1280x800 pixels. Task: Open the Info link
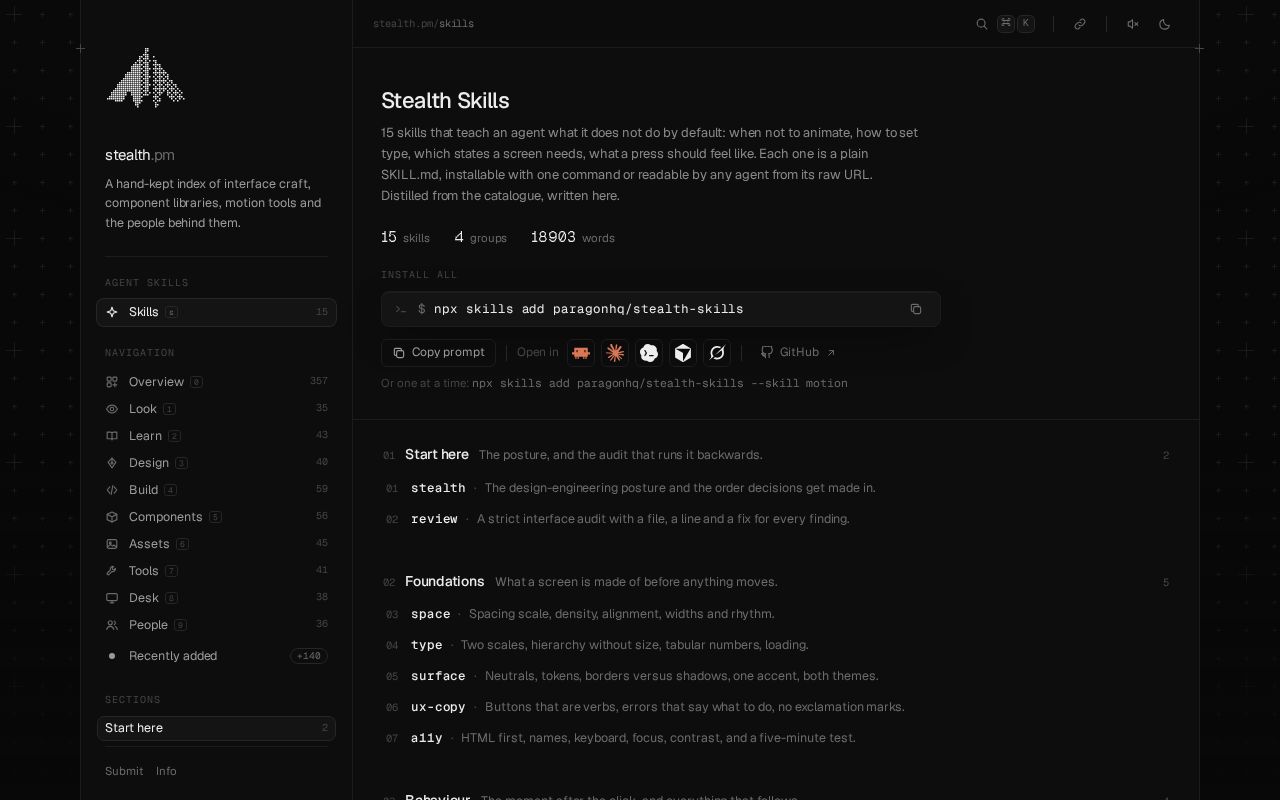tap(166, 771)
